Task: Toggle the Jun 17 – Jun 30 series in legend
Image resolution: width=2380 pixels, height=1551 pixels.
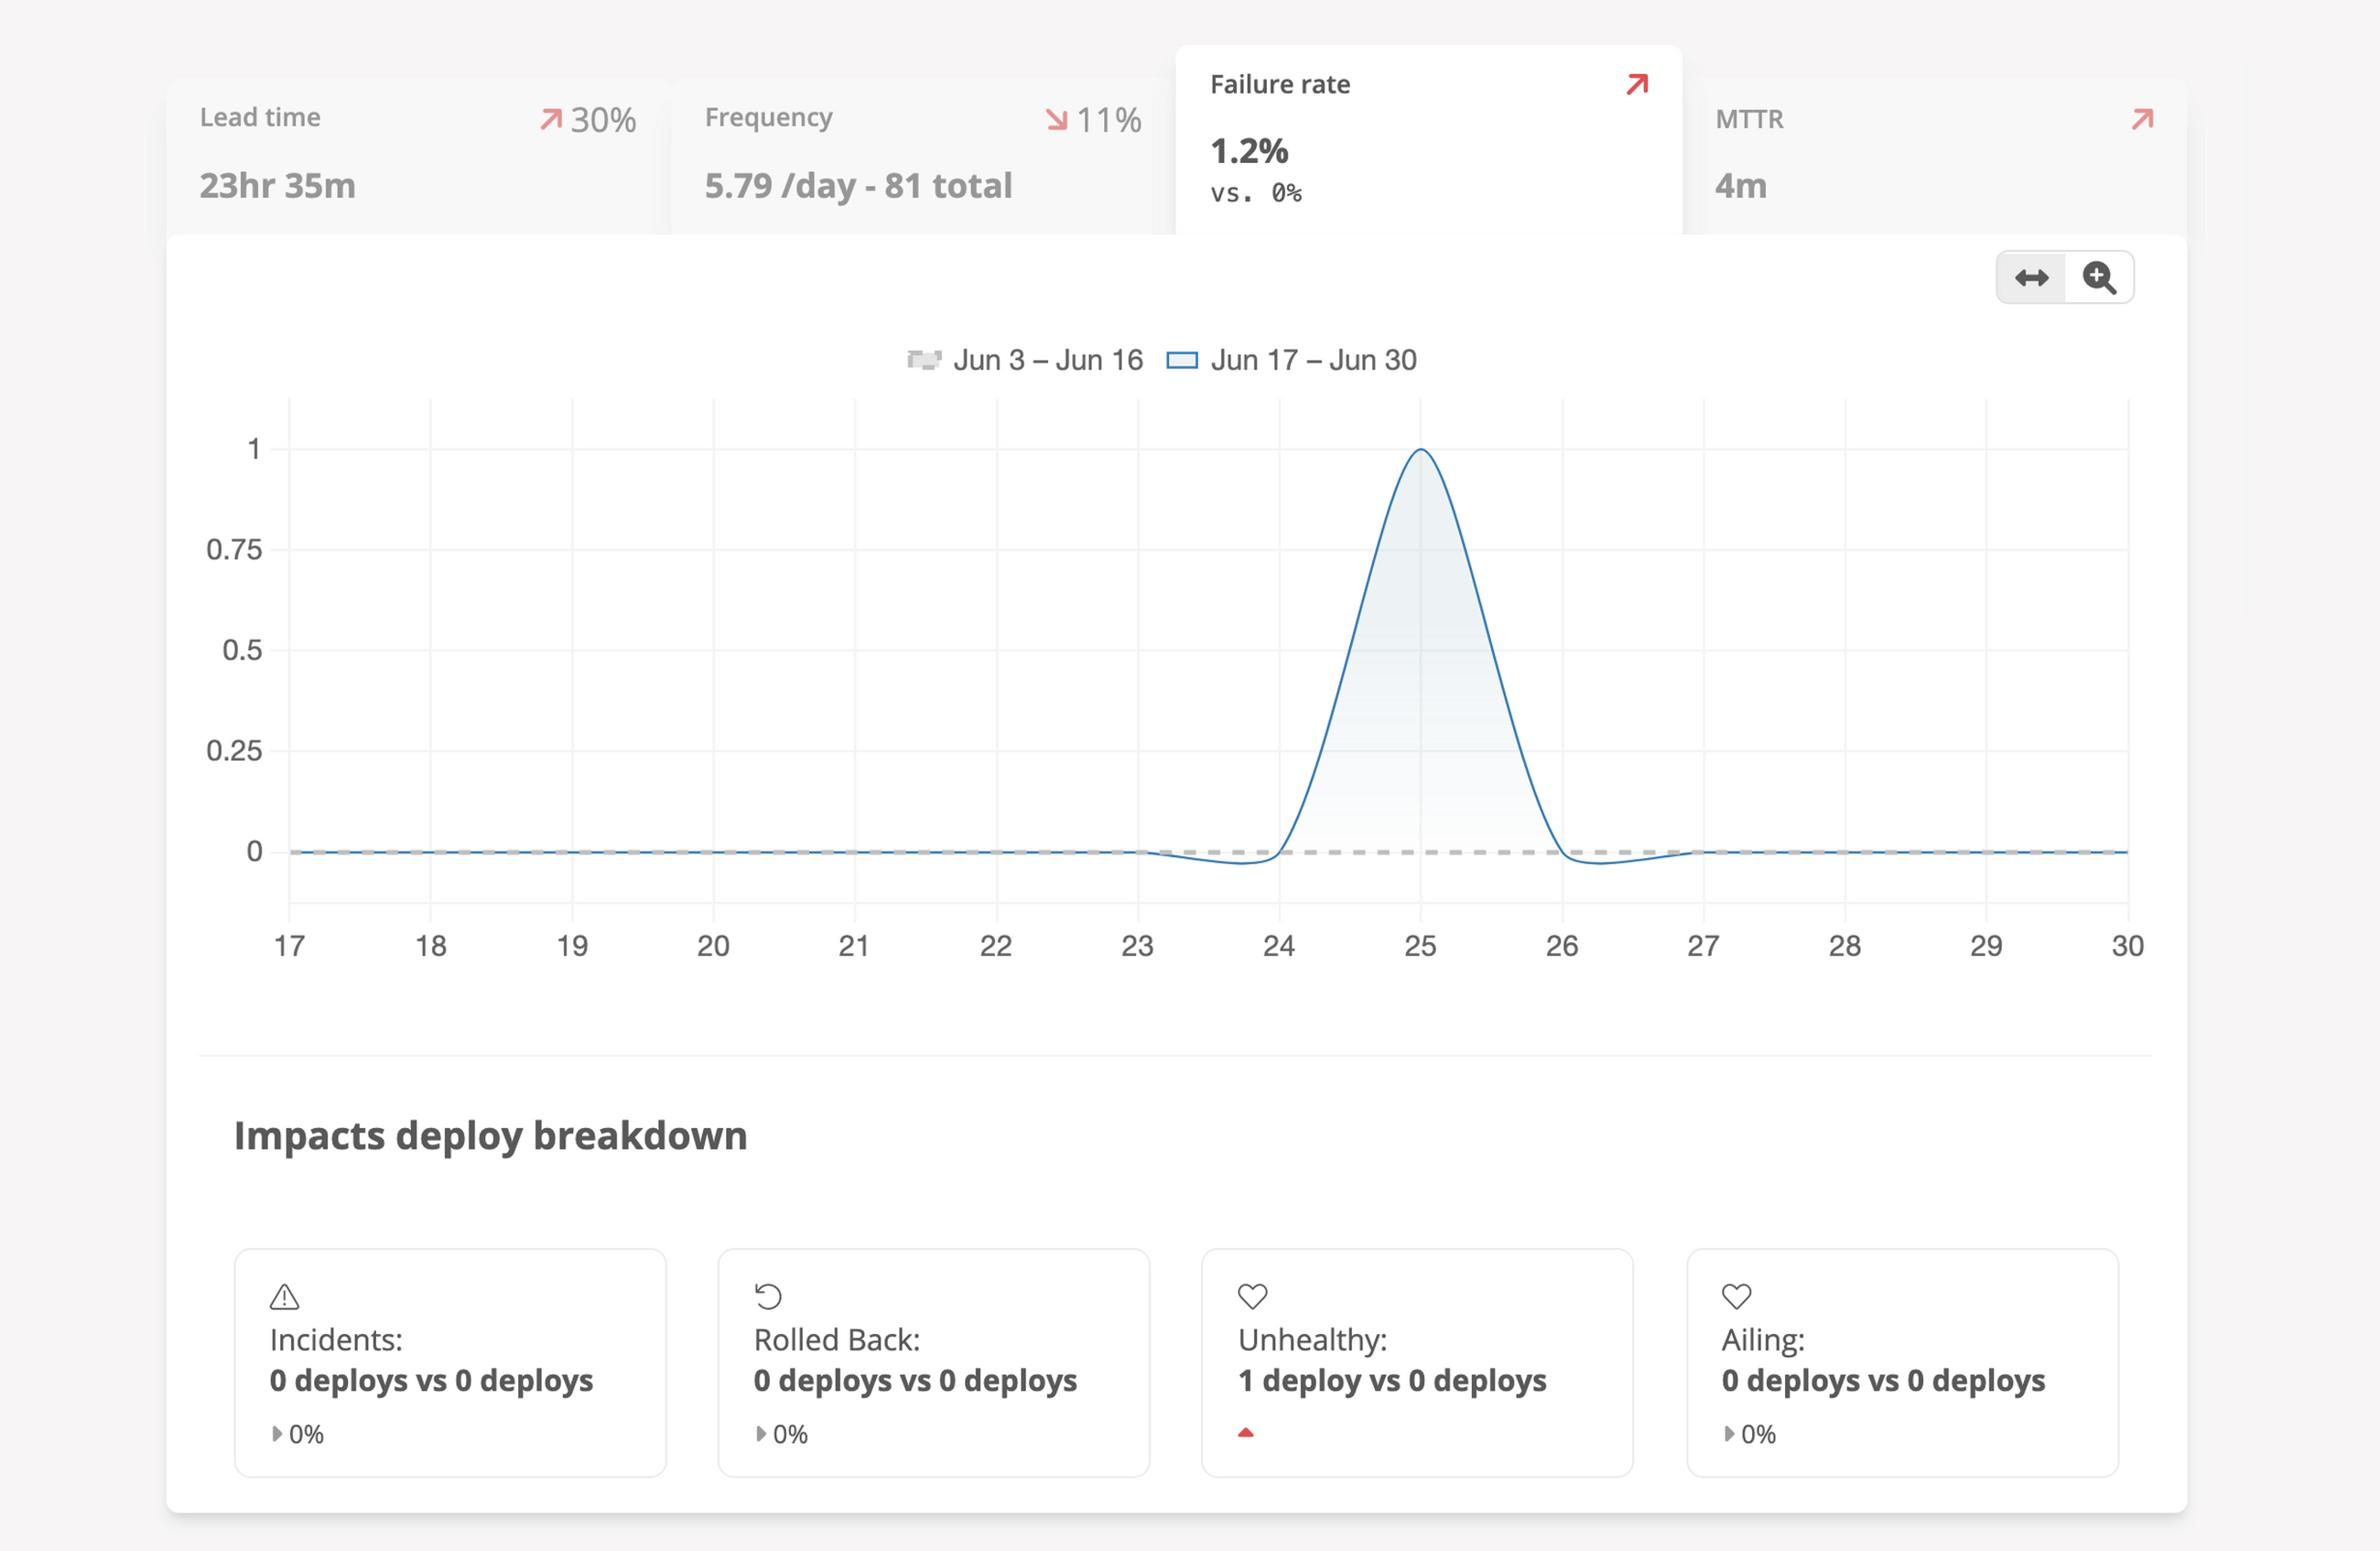Action: click(1291, 359)
